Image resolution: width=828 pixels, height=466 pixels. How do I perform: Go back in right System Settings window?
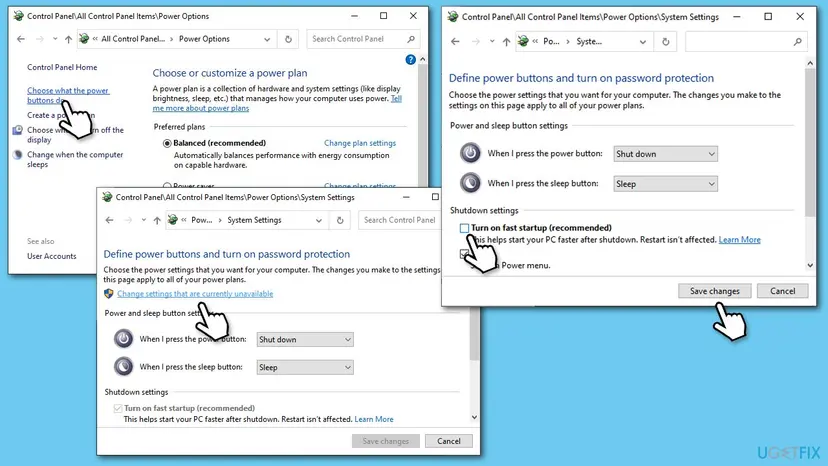click(455, 42)
